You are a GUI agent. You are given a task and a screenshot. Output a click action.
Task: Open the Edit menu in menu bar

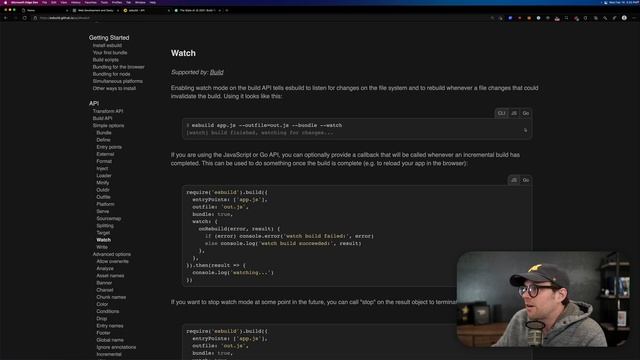53,2
